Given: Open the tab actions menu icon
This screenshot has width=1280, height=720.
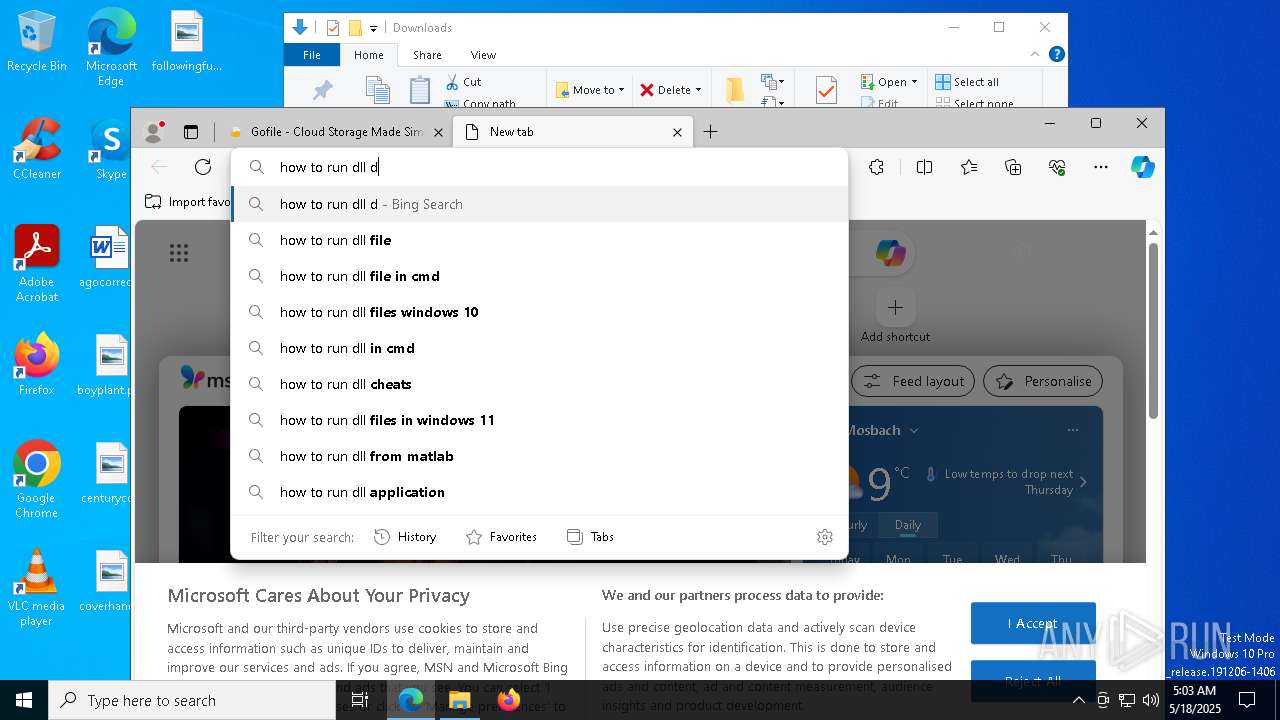Looking at the screenshot, I should click(191, 131).
